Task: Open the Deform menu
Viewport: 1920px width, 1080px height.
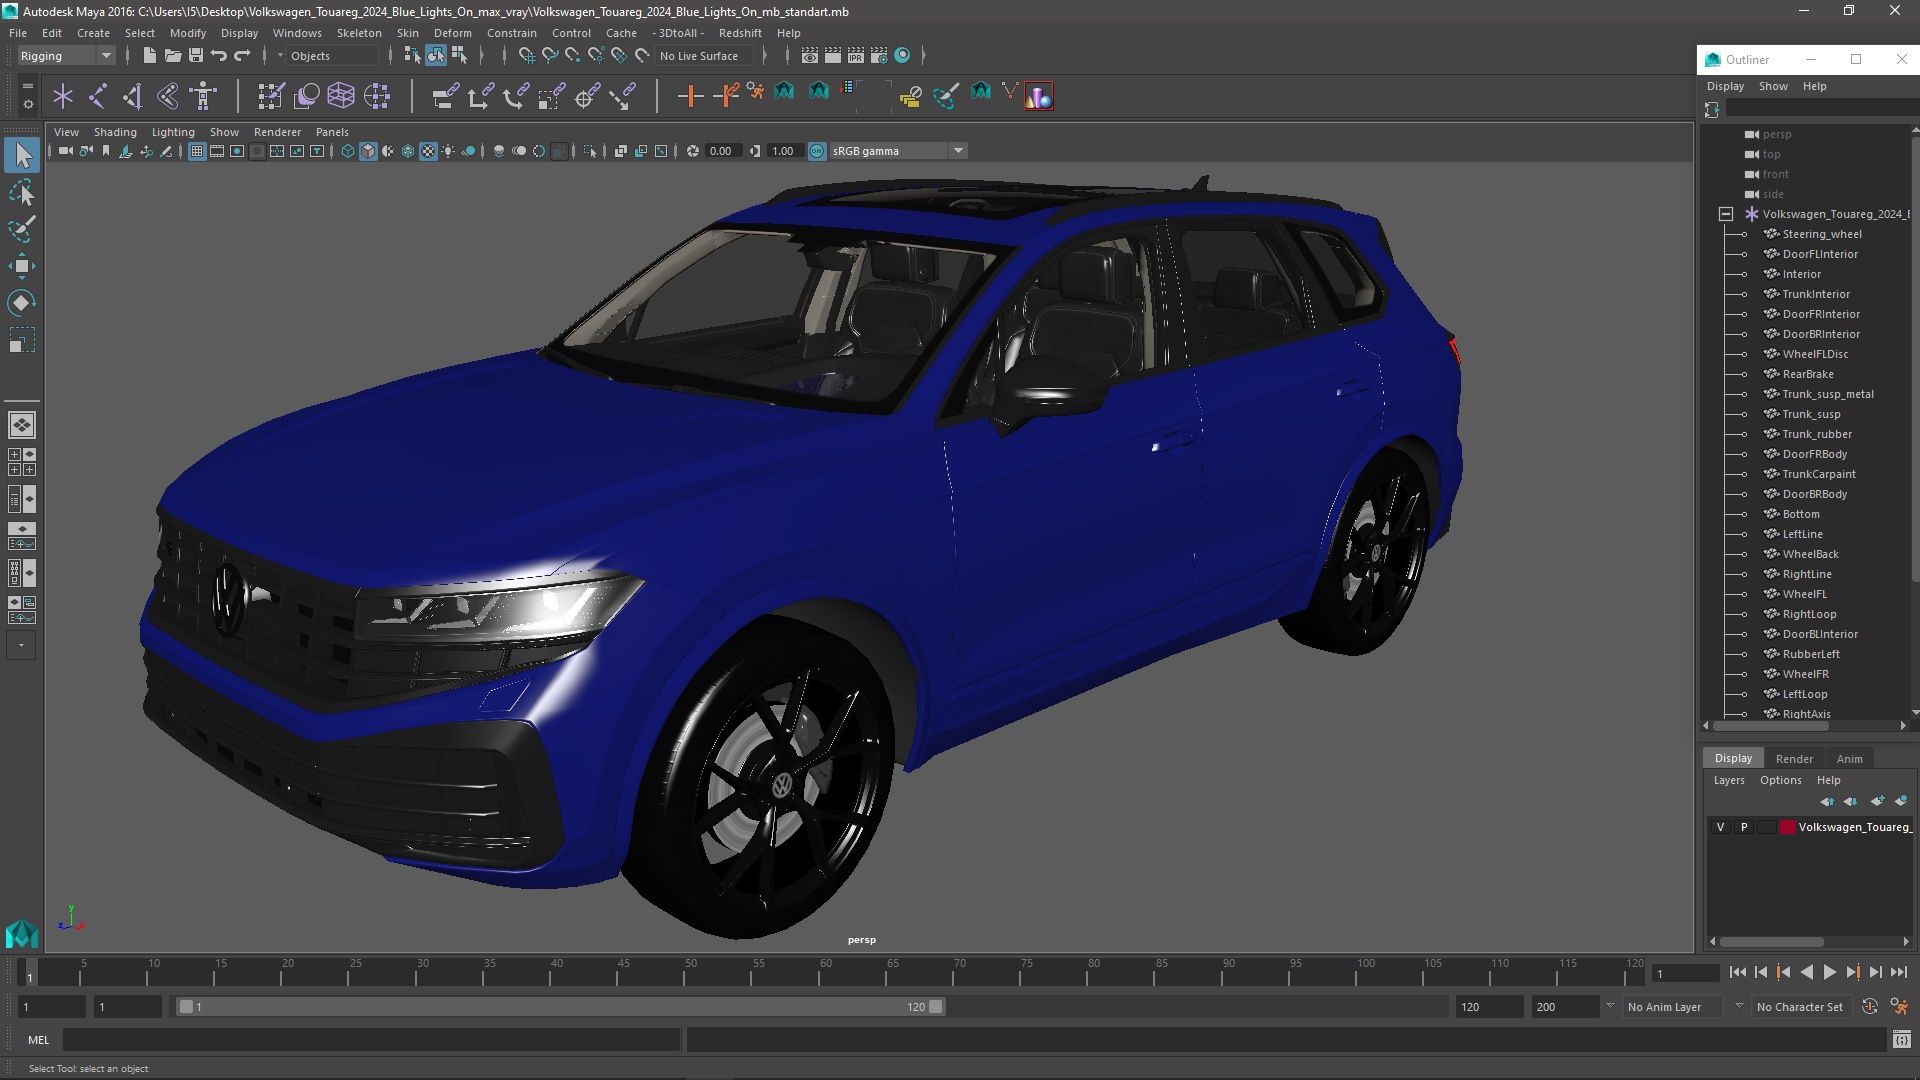Action: (452, 33)
